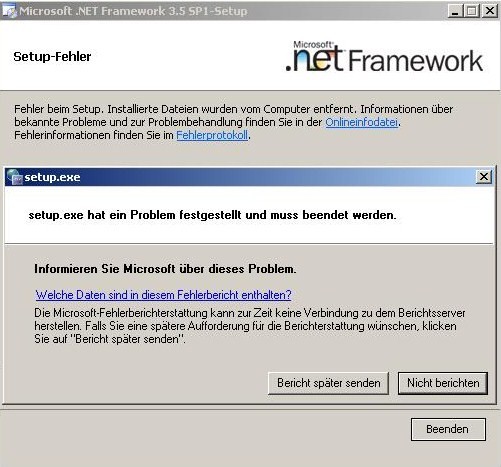Click the .NET Framework Setup window icon
Image resolution: width=501 pixels, height=467 pixels.
(9, 11)
